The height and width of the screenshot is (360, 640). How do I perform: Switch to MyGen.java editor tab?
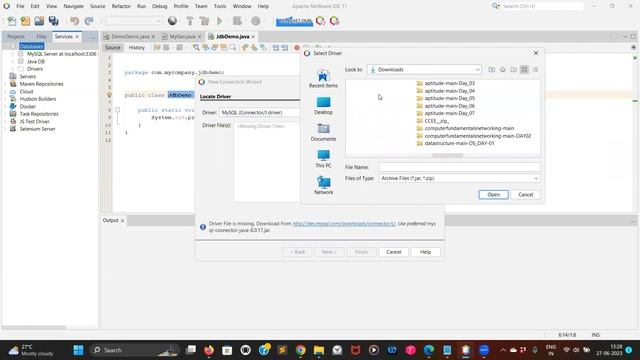182,37
